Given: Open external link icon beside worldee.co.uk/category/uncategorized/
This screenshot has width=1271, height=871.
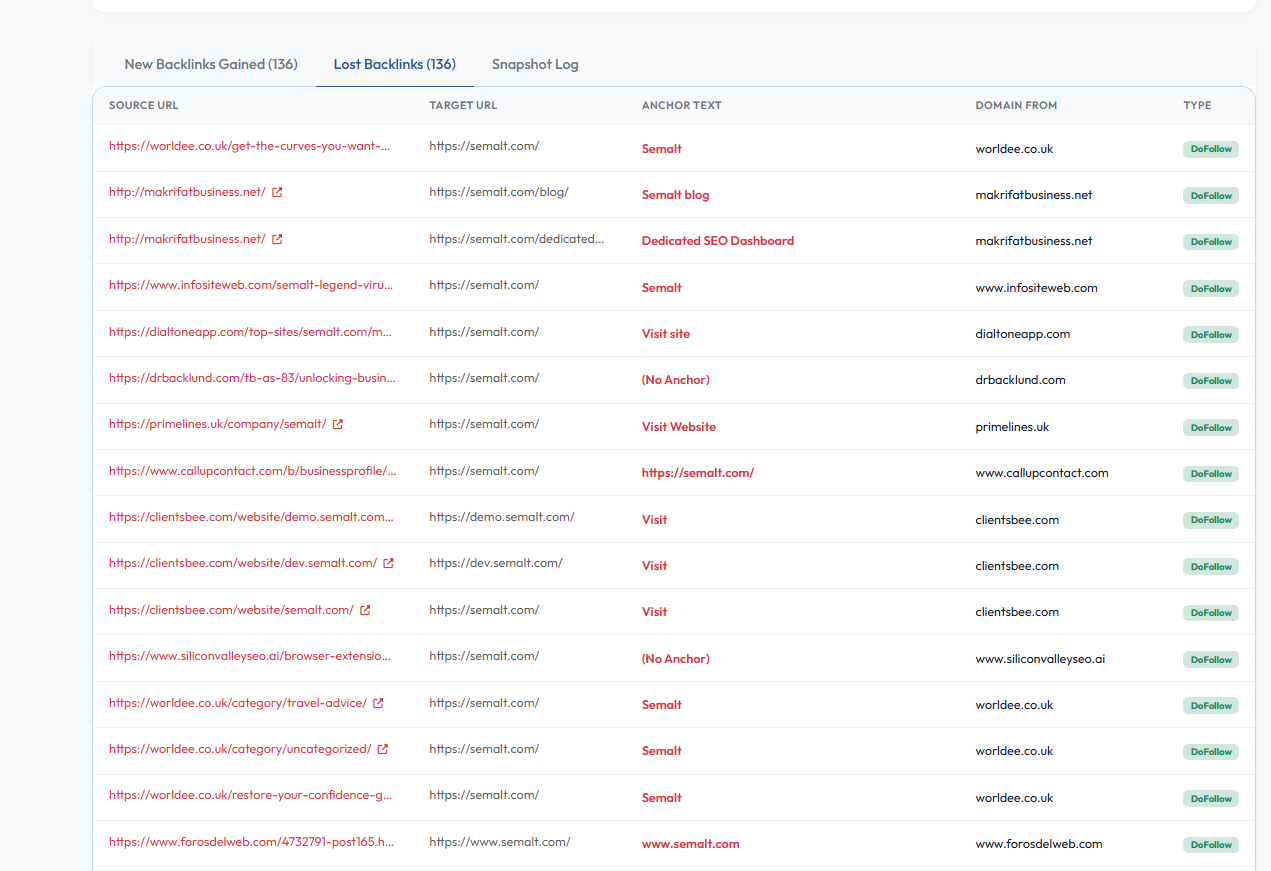Looking at the screenshot, I should [x=383, y=749].
